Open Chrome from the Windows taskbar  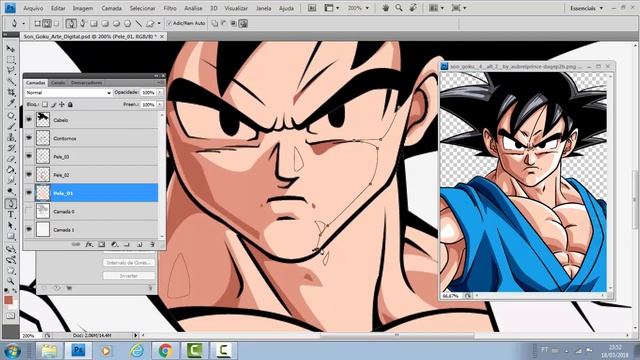click(165, 350)
